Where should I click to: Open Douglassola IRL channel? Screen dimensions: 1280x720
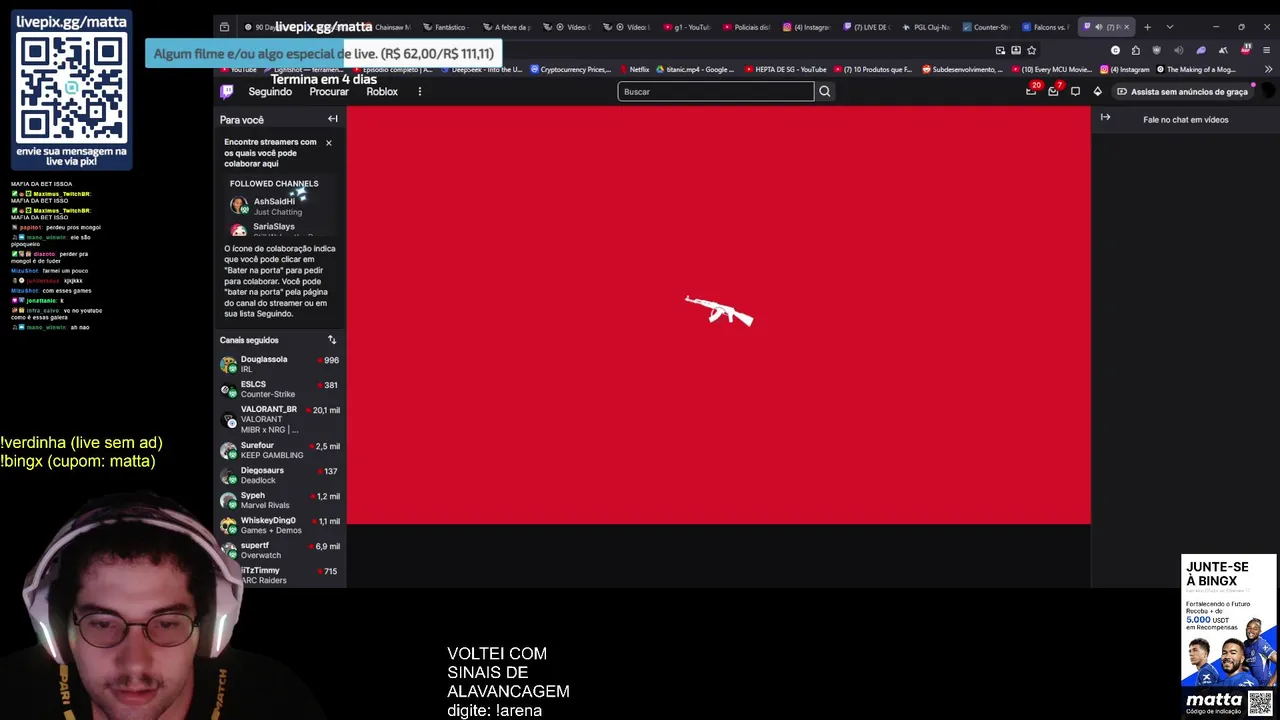pyautogui.click(x=280, y=364)
